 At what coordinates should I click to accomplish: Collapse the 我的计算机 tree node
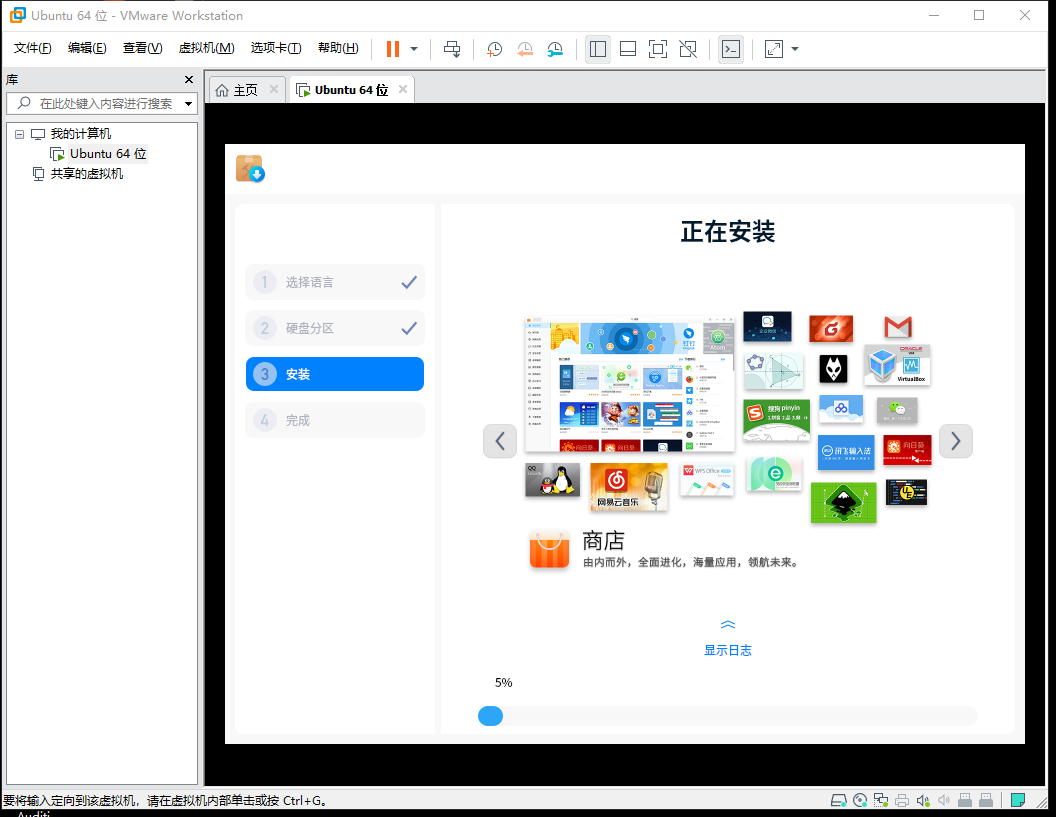[20, 134]
